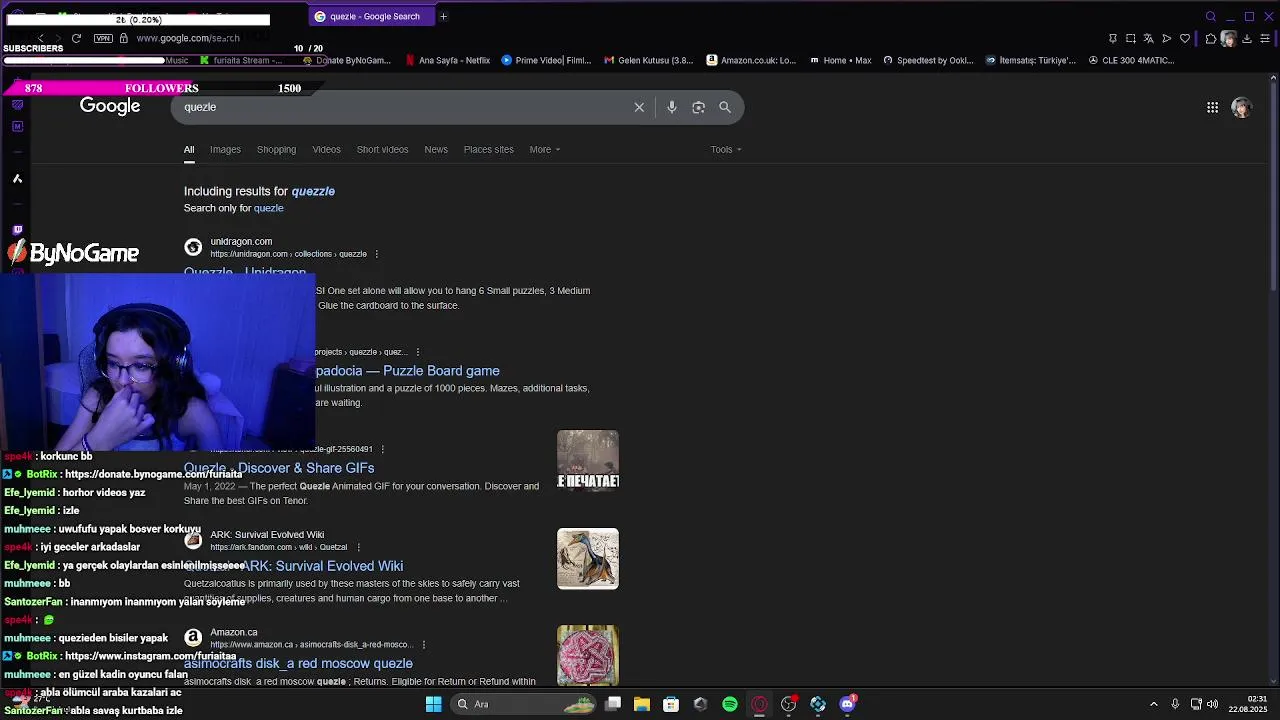Open a new browser tab with plus
The height and width of the screenshot is (720, 1280).
tap(443, 16)
